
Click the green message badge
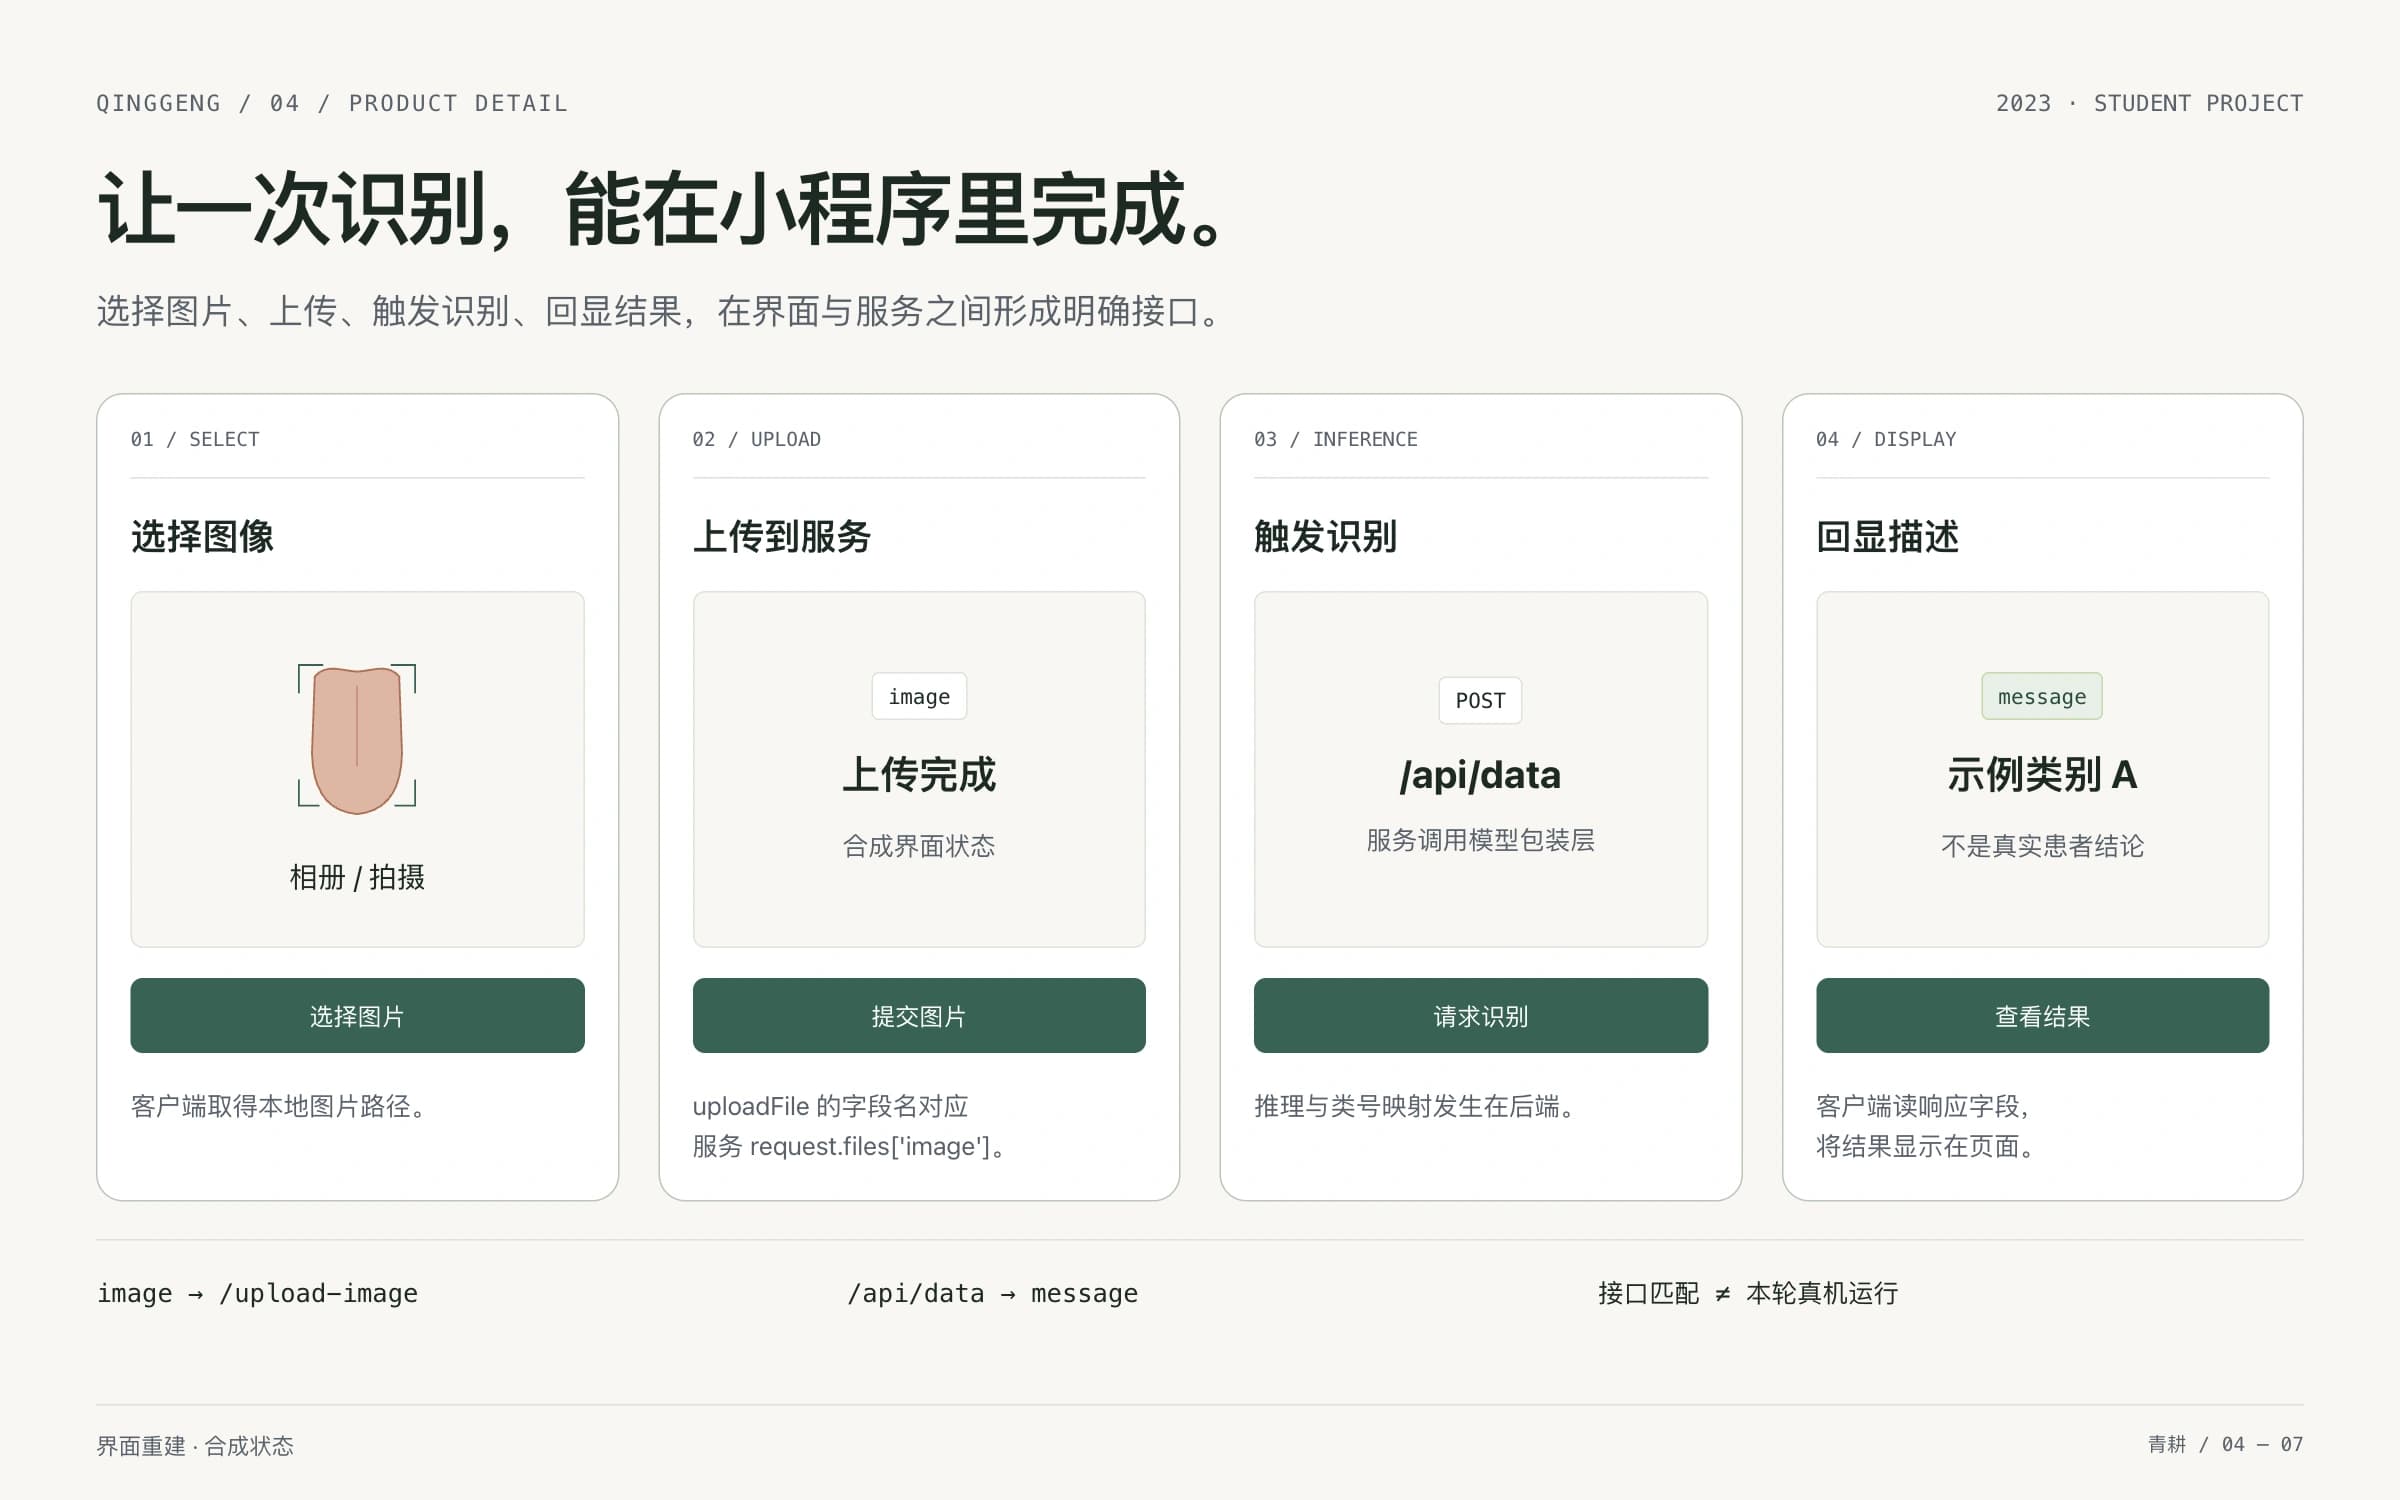coord(2042,696)
